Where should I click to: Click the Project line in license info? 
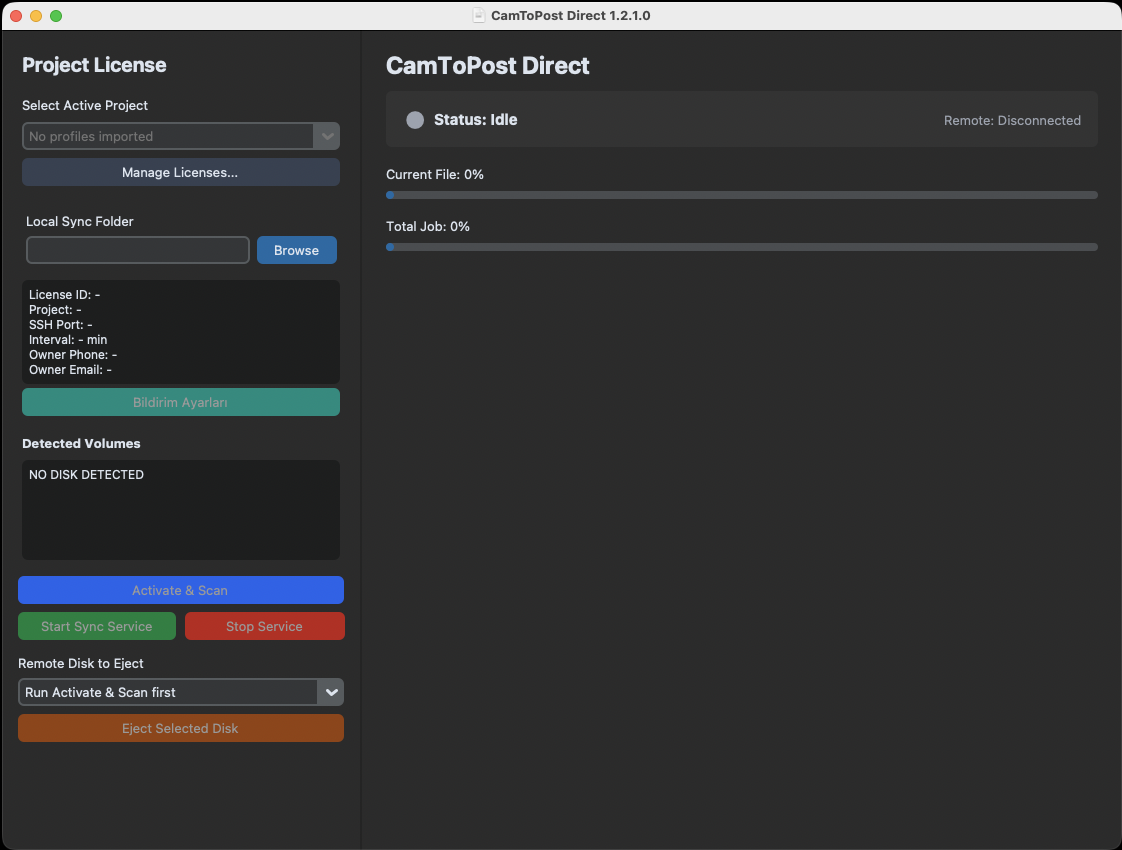tap(55, 310)
